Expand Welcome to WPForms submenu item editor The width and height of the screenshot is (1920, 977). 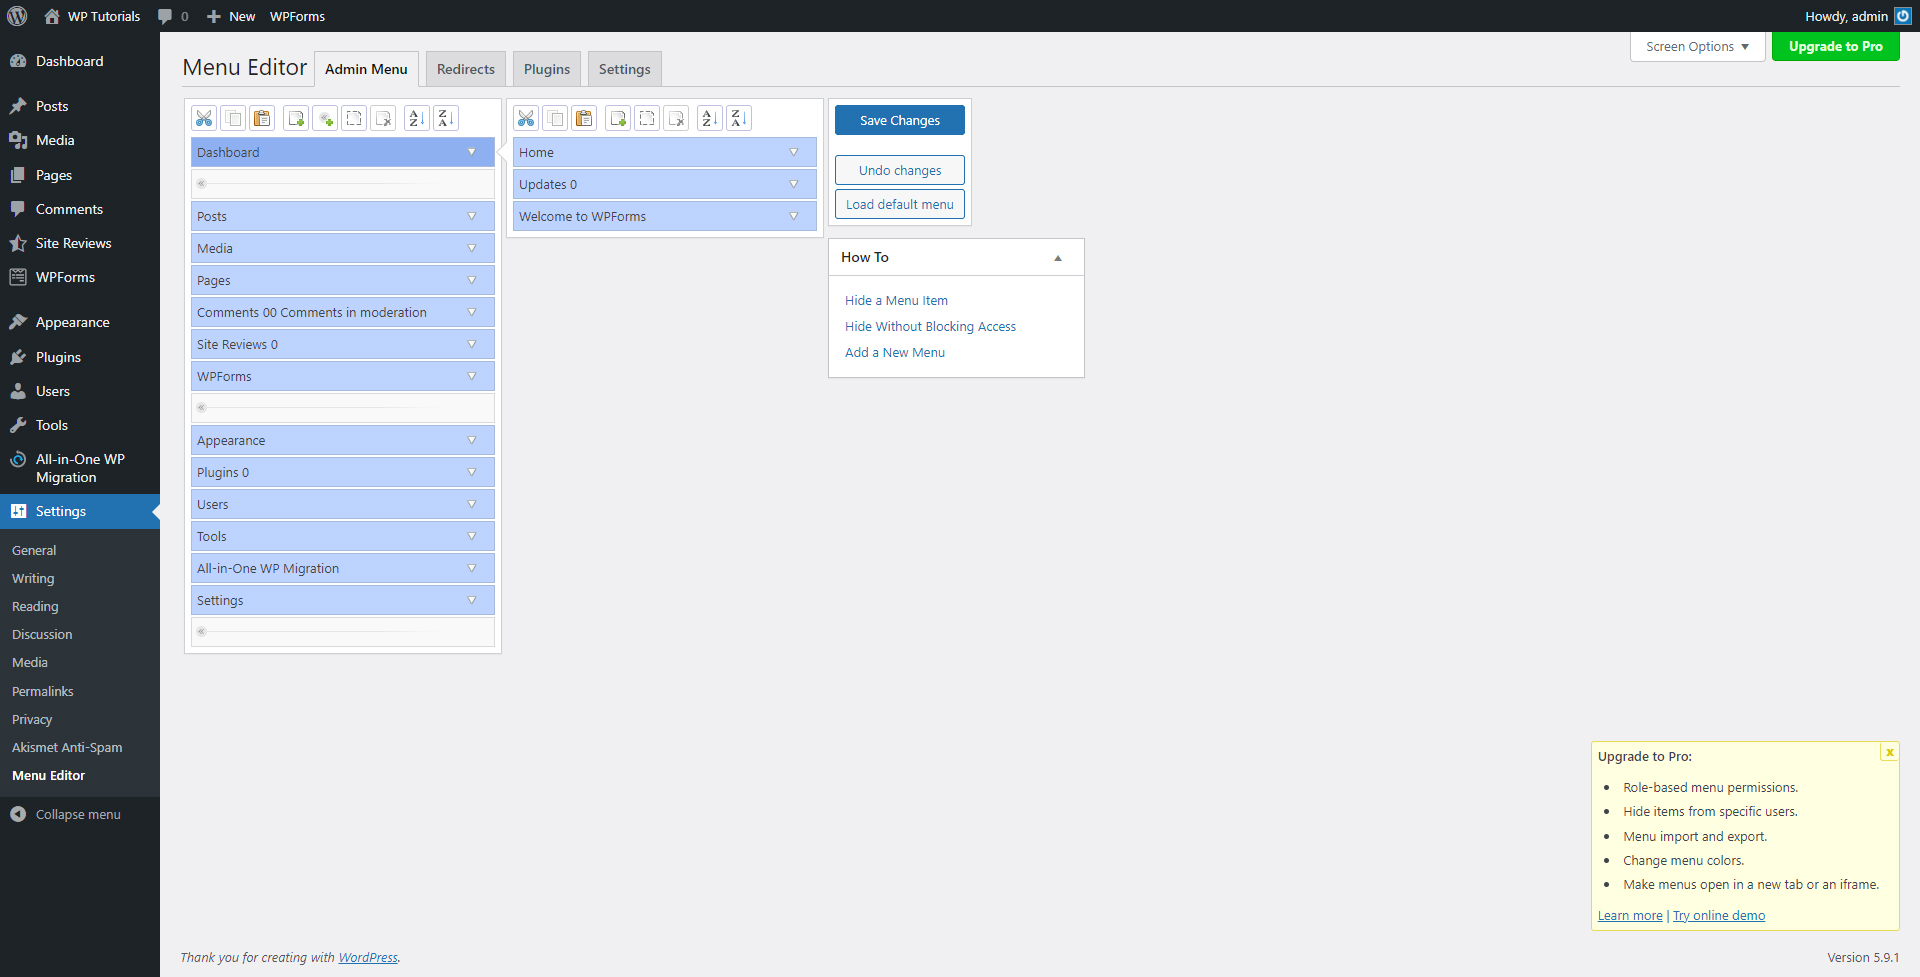click(794, 216)
